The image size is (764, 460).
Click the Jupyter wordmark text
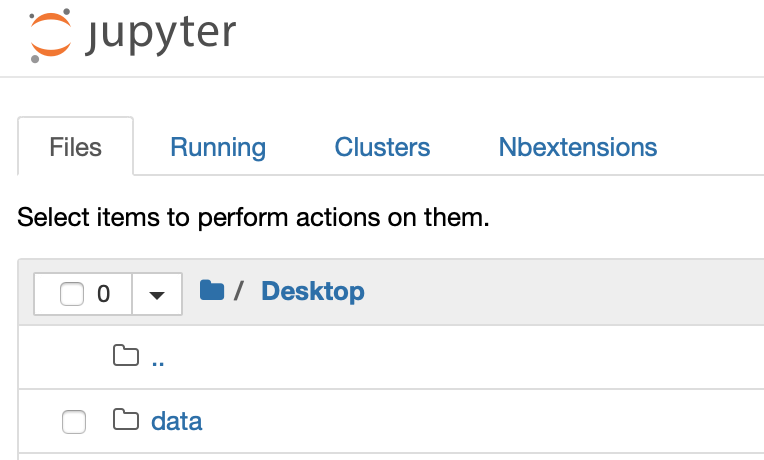tap(161, 36)
